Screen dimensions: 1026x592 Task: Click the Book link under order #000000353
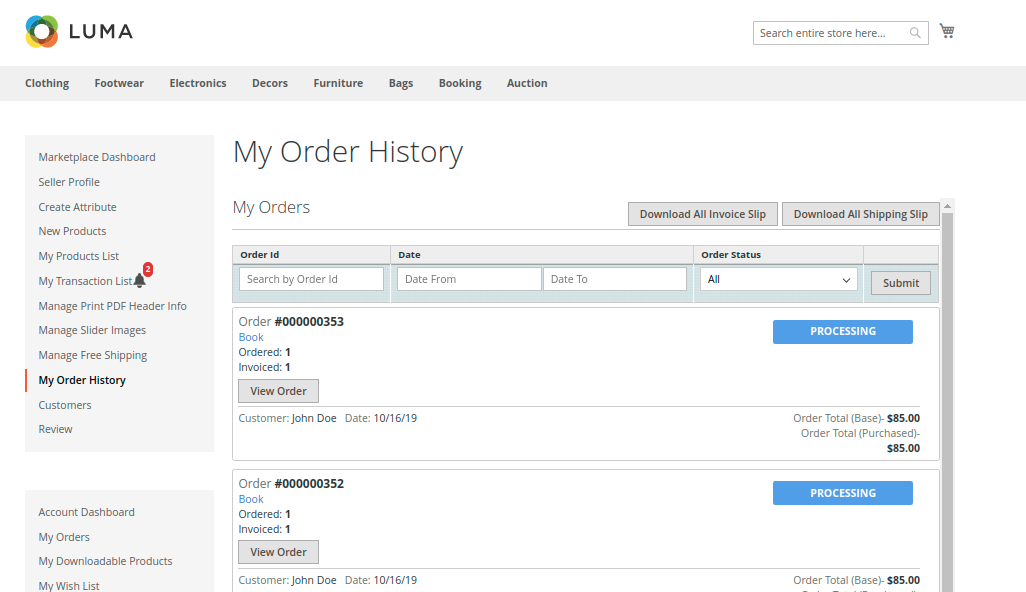[250, 337]
